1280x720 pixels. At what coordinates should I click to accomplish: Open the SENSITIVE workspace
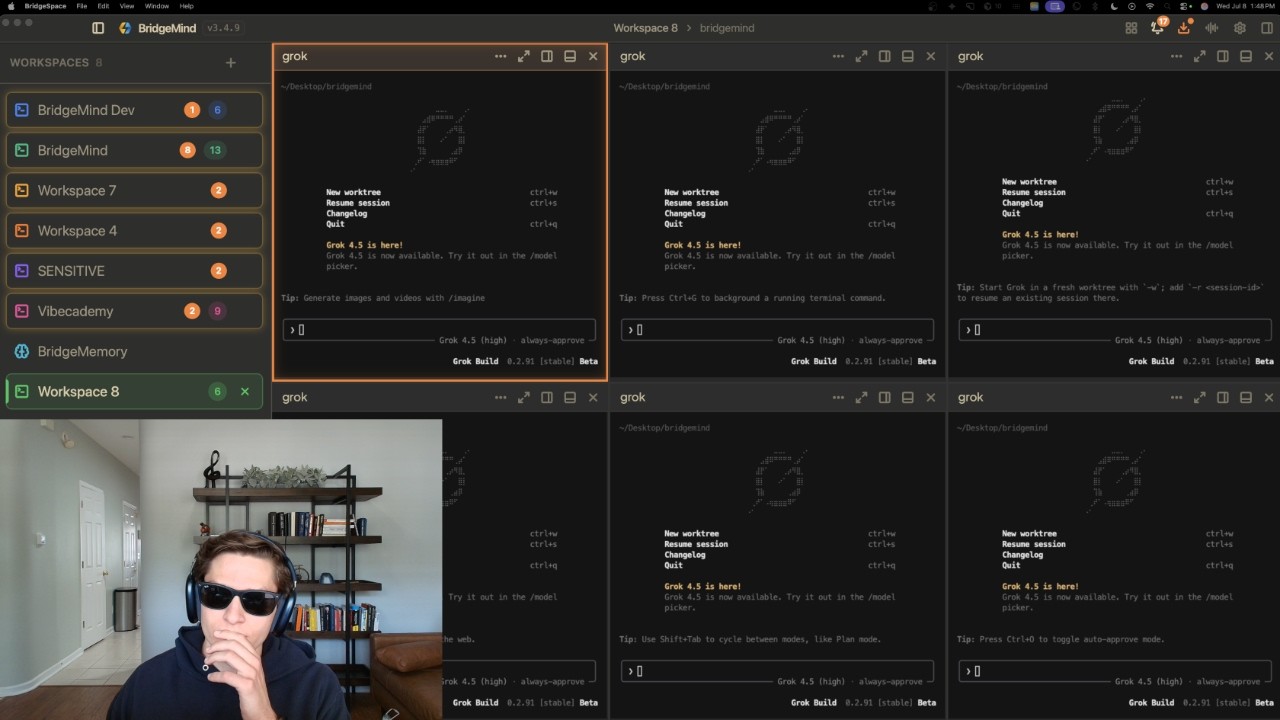pos(134,271)
